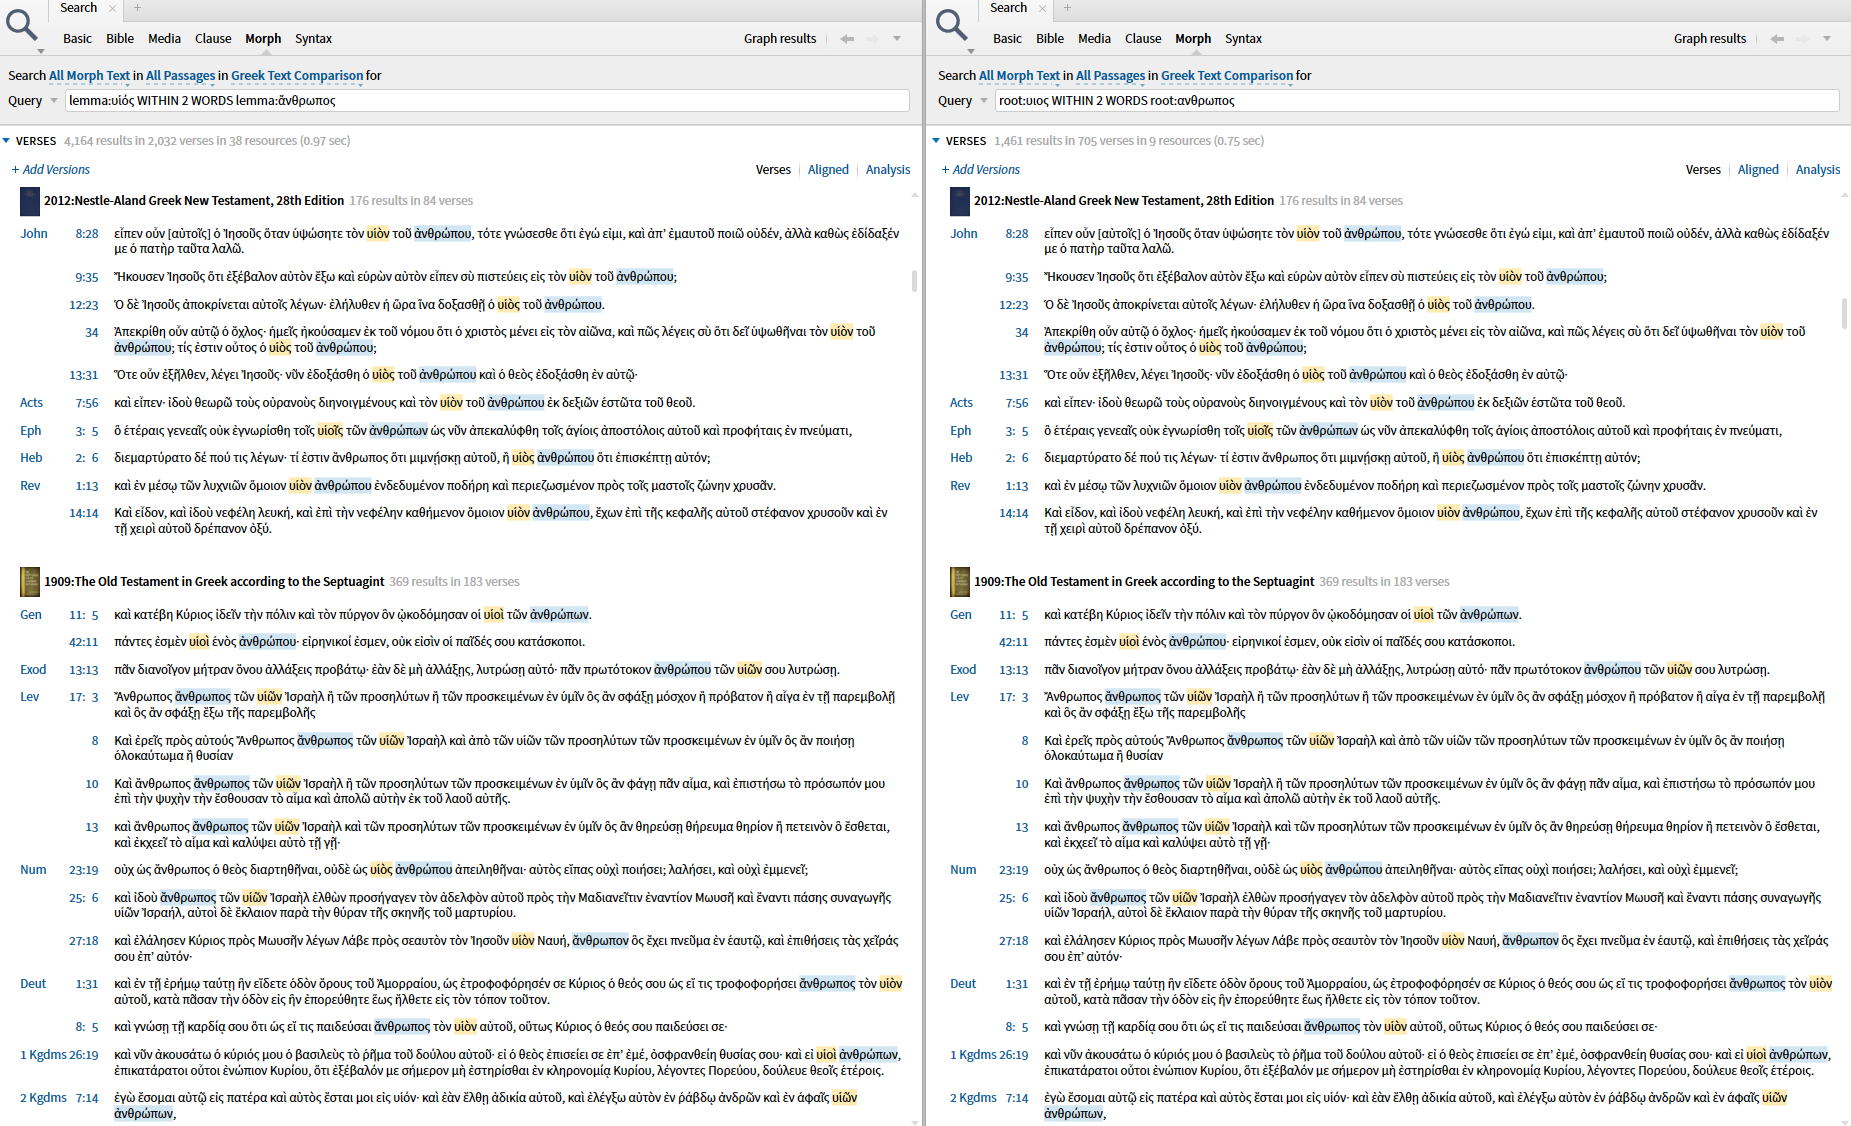Click Septuagint resource title in left panel

(x=214, y=582)
